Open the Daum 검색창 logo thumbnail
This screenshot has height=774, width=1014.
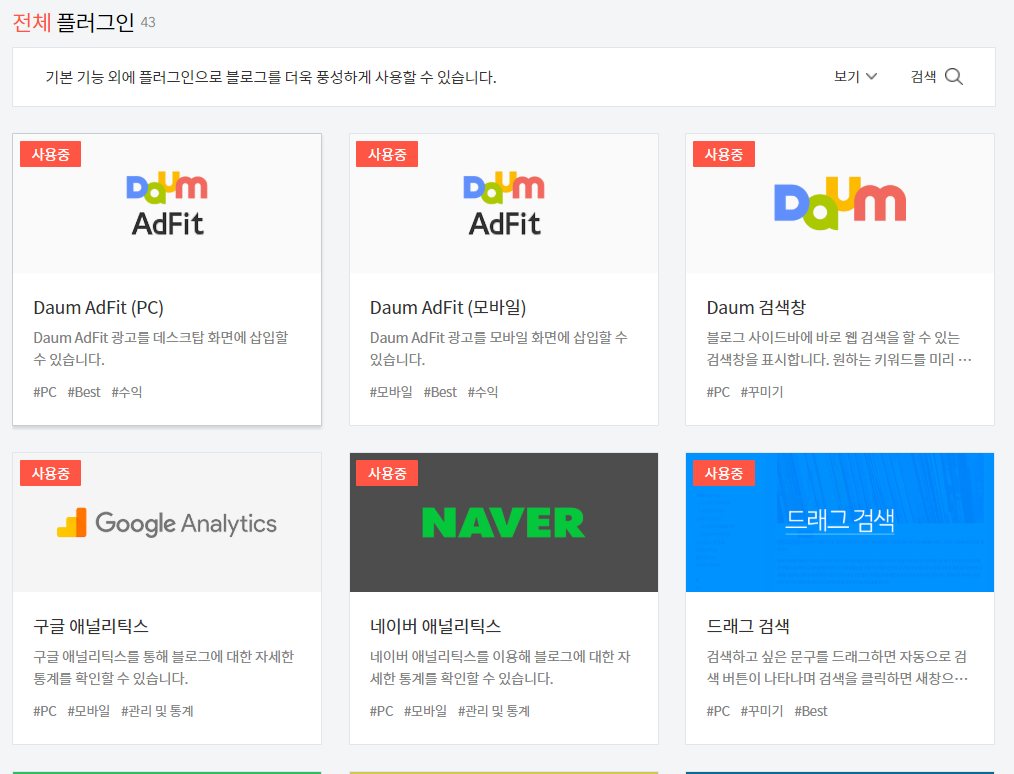point(840,204)
